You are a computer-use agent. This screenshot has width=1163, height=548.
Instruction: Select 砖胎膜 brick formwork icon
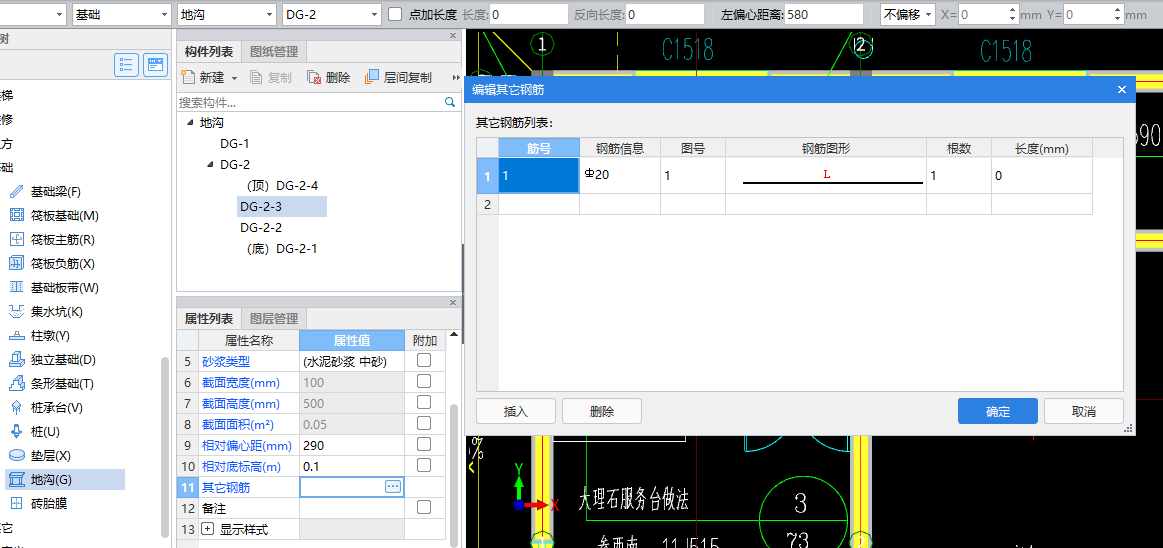[16, 504]
